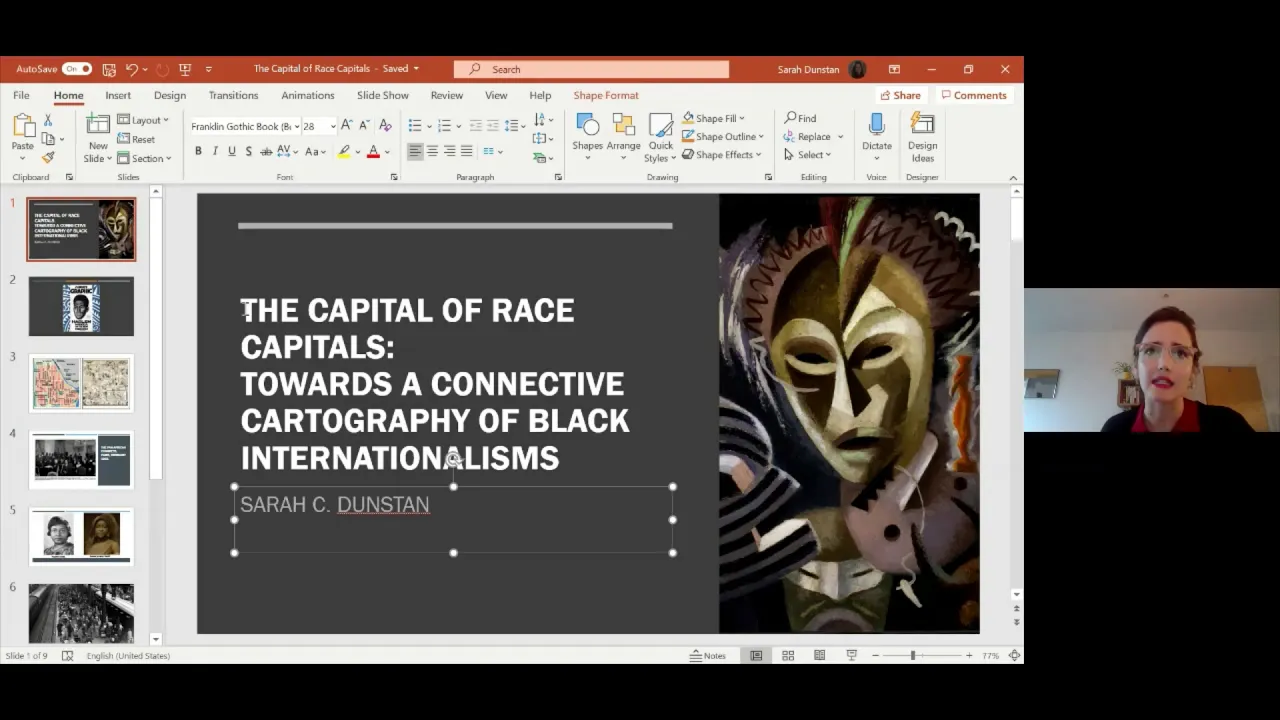Apply the red font color
Image resolution: width=1280 pixels, height=720 pixels.
pyautogui.click(x=373, y=151)
